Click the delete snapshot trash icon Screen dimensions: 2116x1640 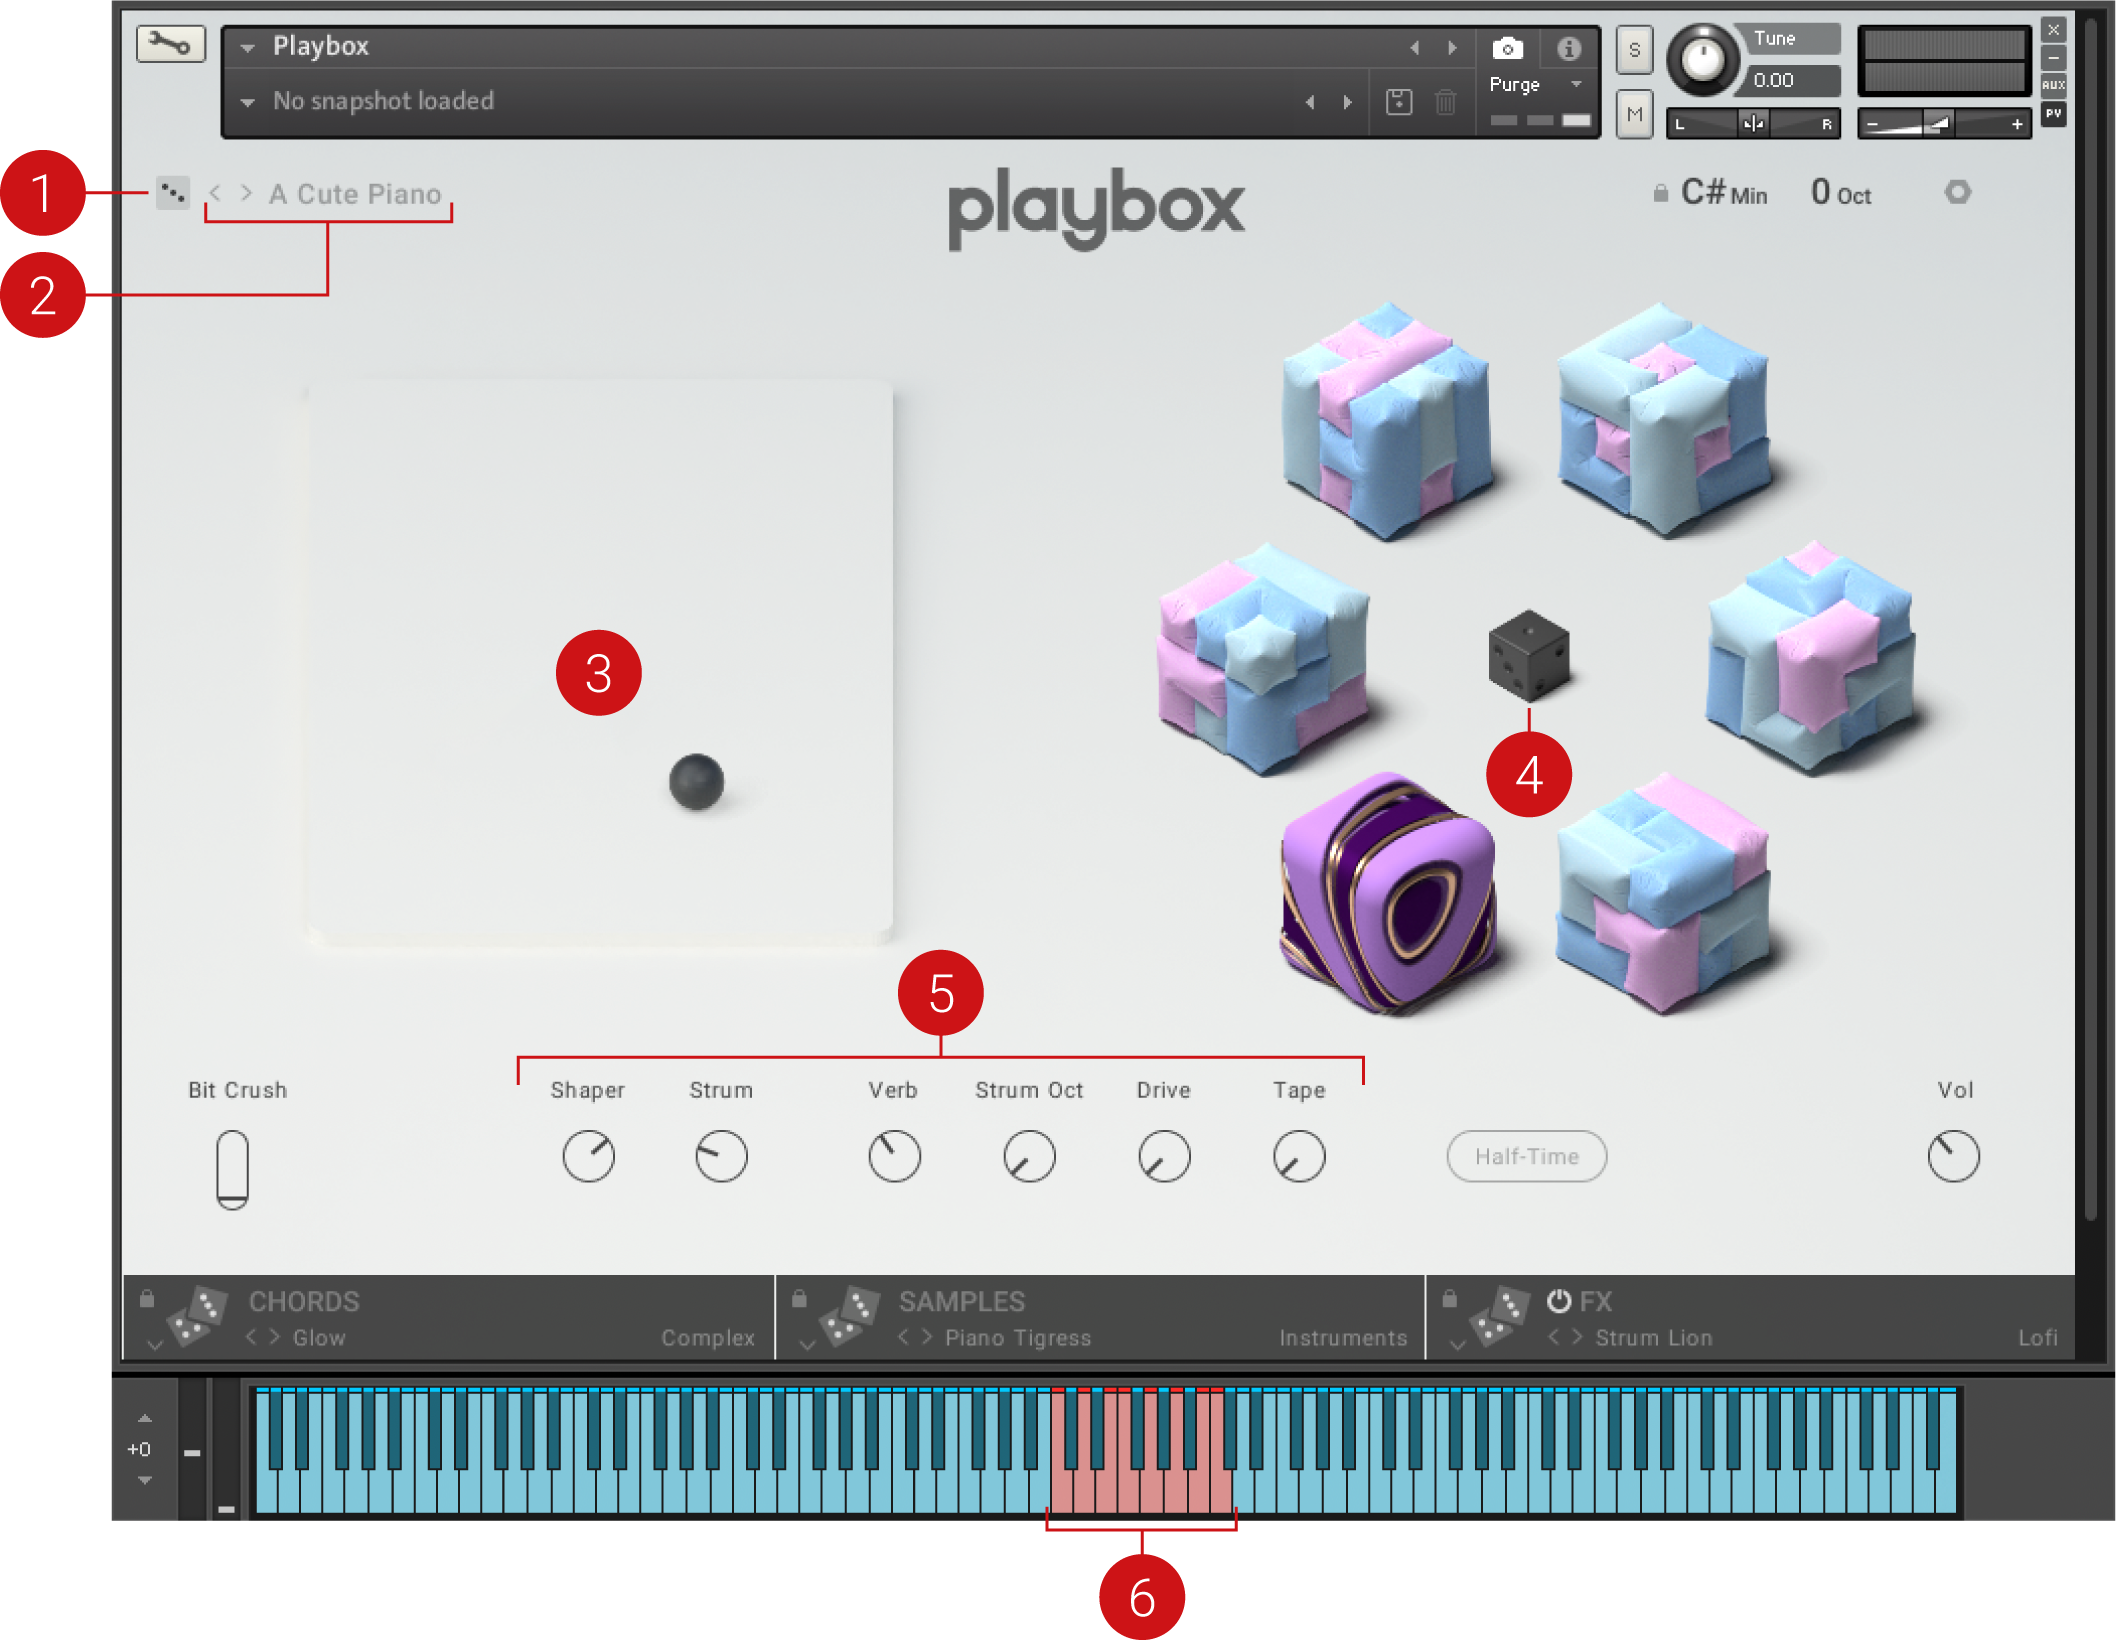(1445, 102)
